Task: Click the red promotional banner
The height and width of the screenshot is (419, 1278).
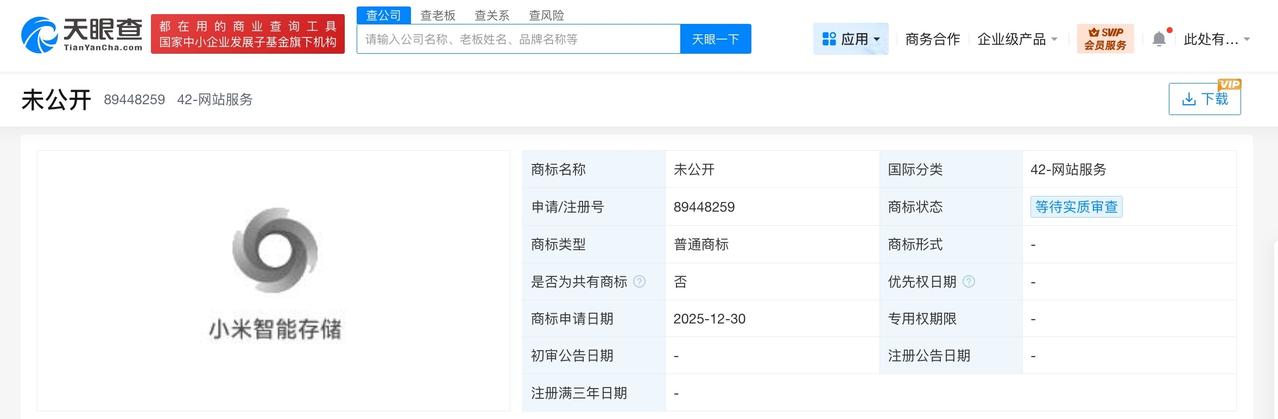Action: click(248, 34)
